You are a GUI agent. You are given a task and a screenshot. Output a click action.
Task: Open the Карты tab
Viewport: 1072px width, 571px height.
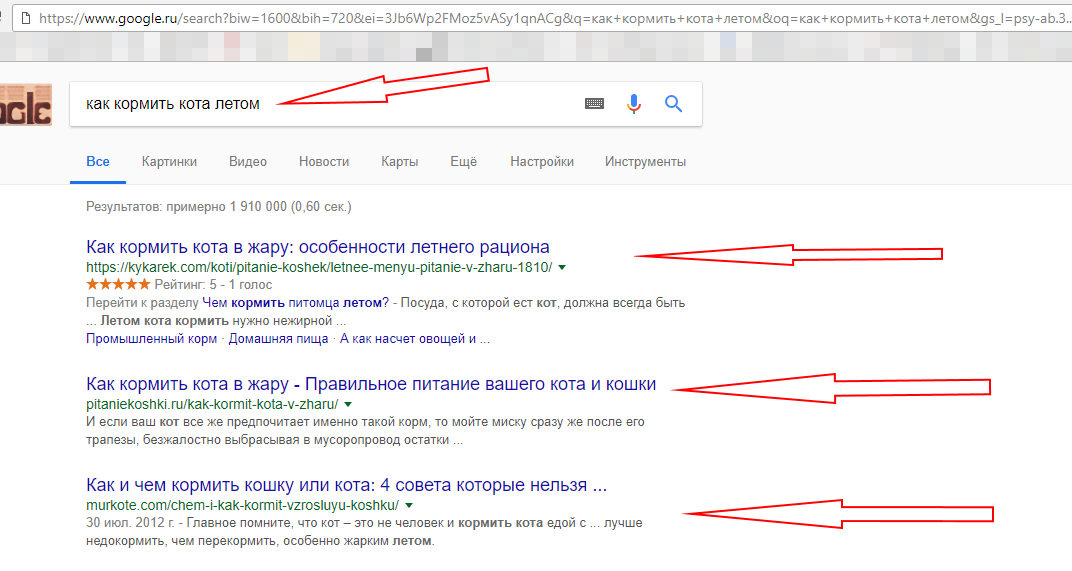[399, 162]
